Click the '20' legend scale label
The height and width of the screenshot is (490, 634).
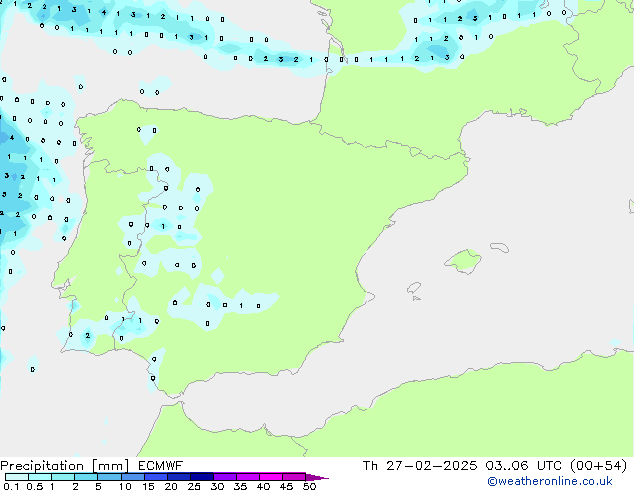pos(171,486)
